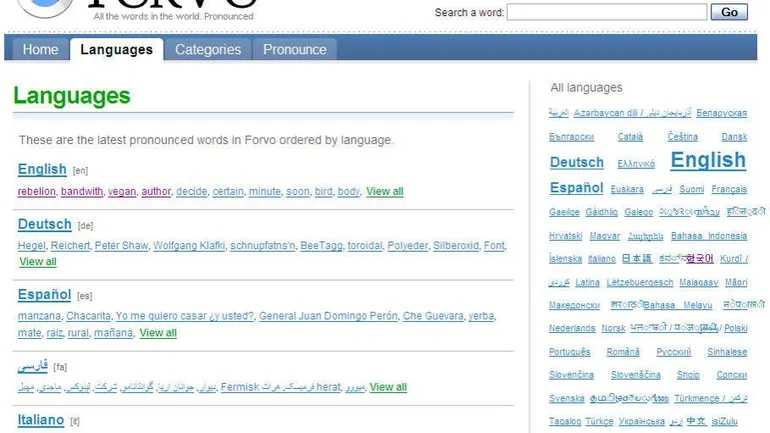Screen dimensions: 770x433
Task: Open the 'Wolfgang Klafki' word link
Action: pyautogui.click(x=189, y=246)
